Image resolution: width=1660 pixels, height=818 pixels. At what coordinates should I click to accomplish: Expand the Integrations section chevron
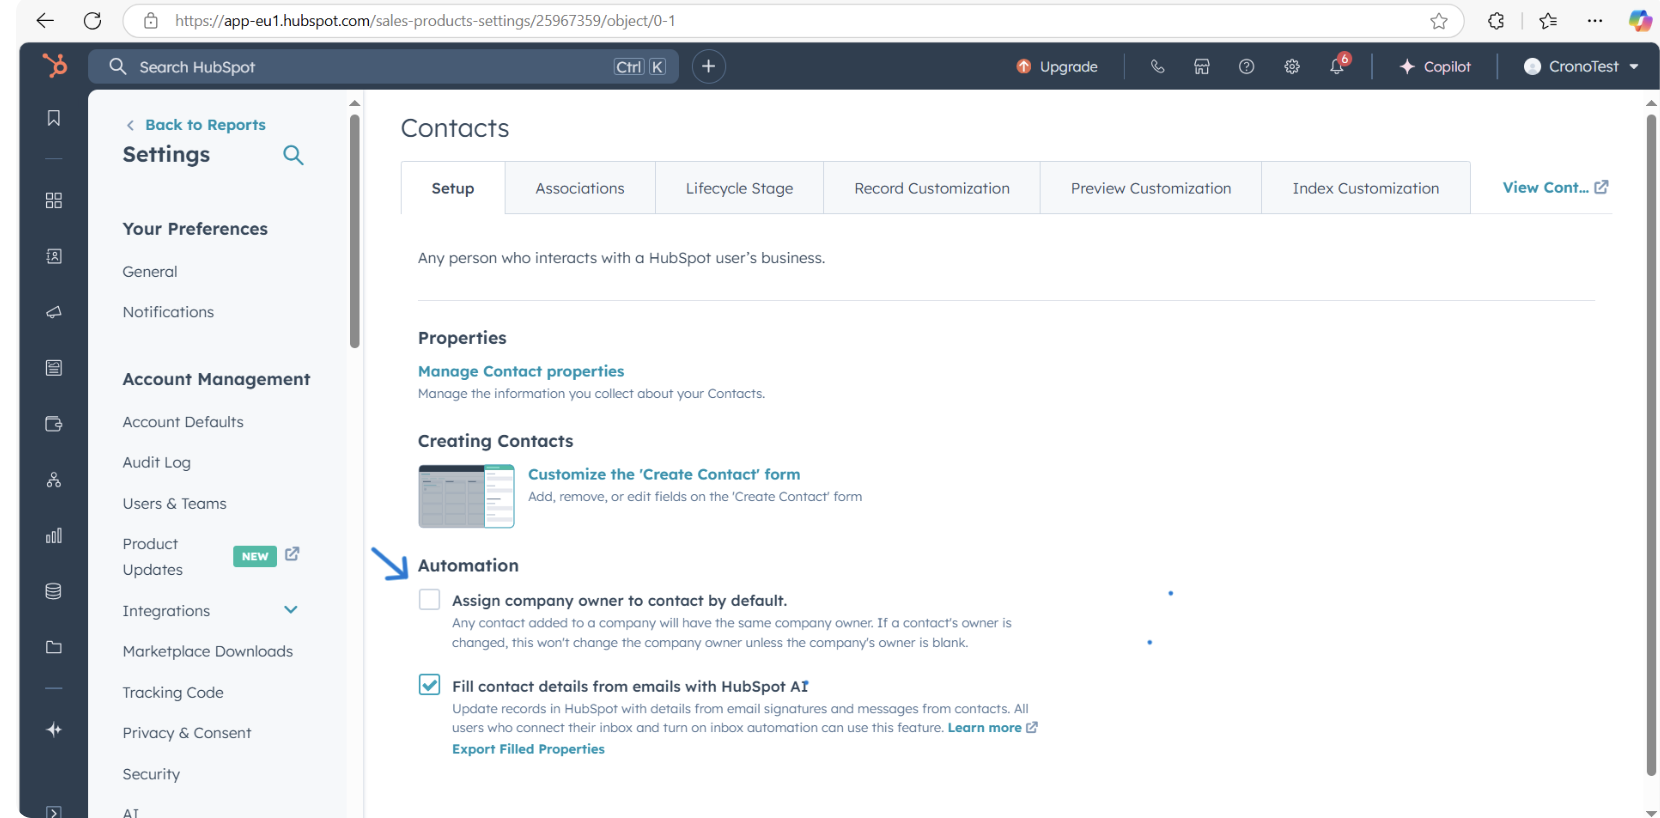pyautogui.click(x=291, y=610)
